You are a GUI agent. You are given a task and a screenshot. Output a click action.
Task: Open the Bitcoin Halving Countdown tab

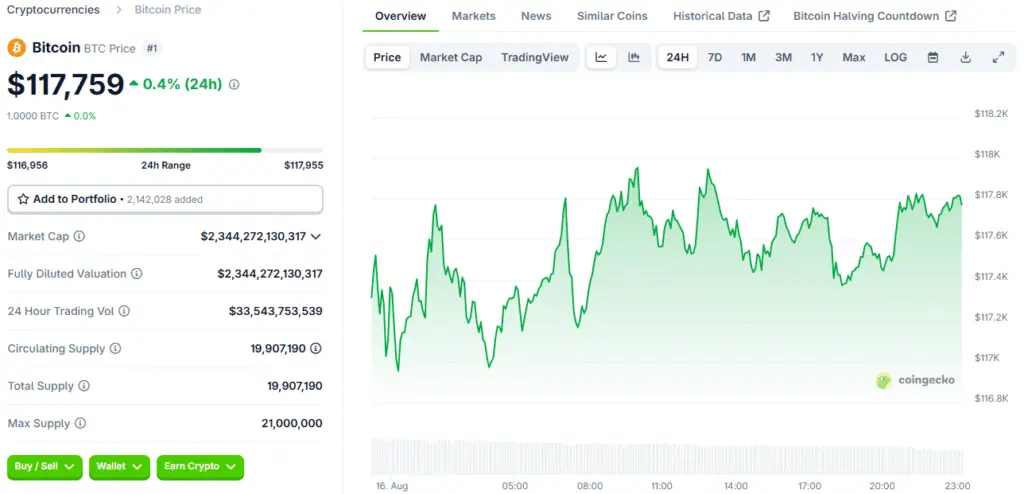coord(874,16)
